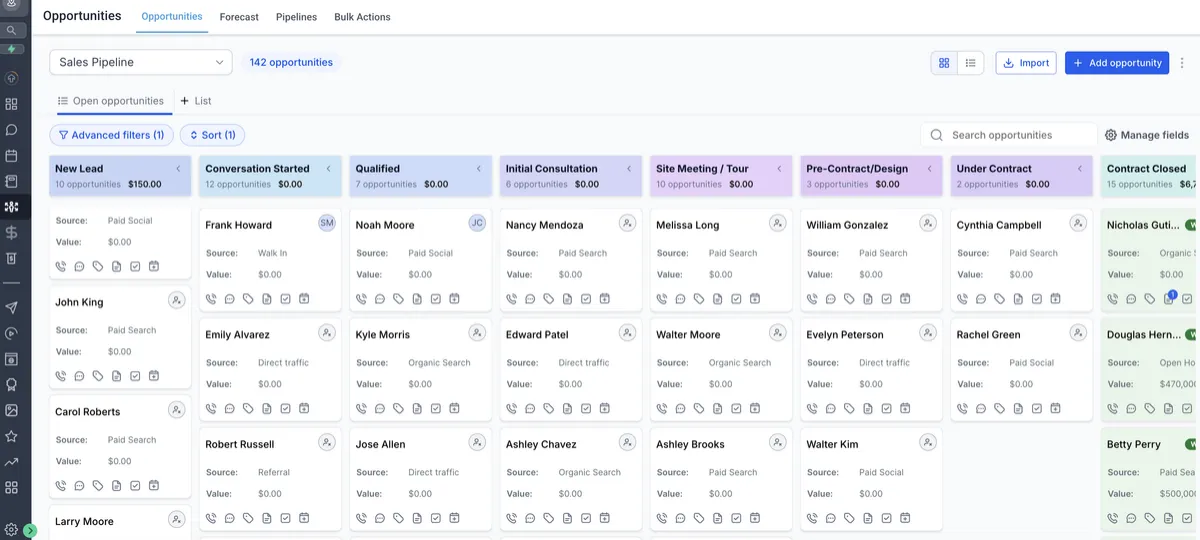Open the Reputation star icon in the sidebar

pos(12,436)
